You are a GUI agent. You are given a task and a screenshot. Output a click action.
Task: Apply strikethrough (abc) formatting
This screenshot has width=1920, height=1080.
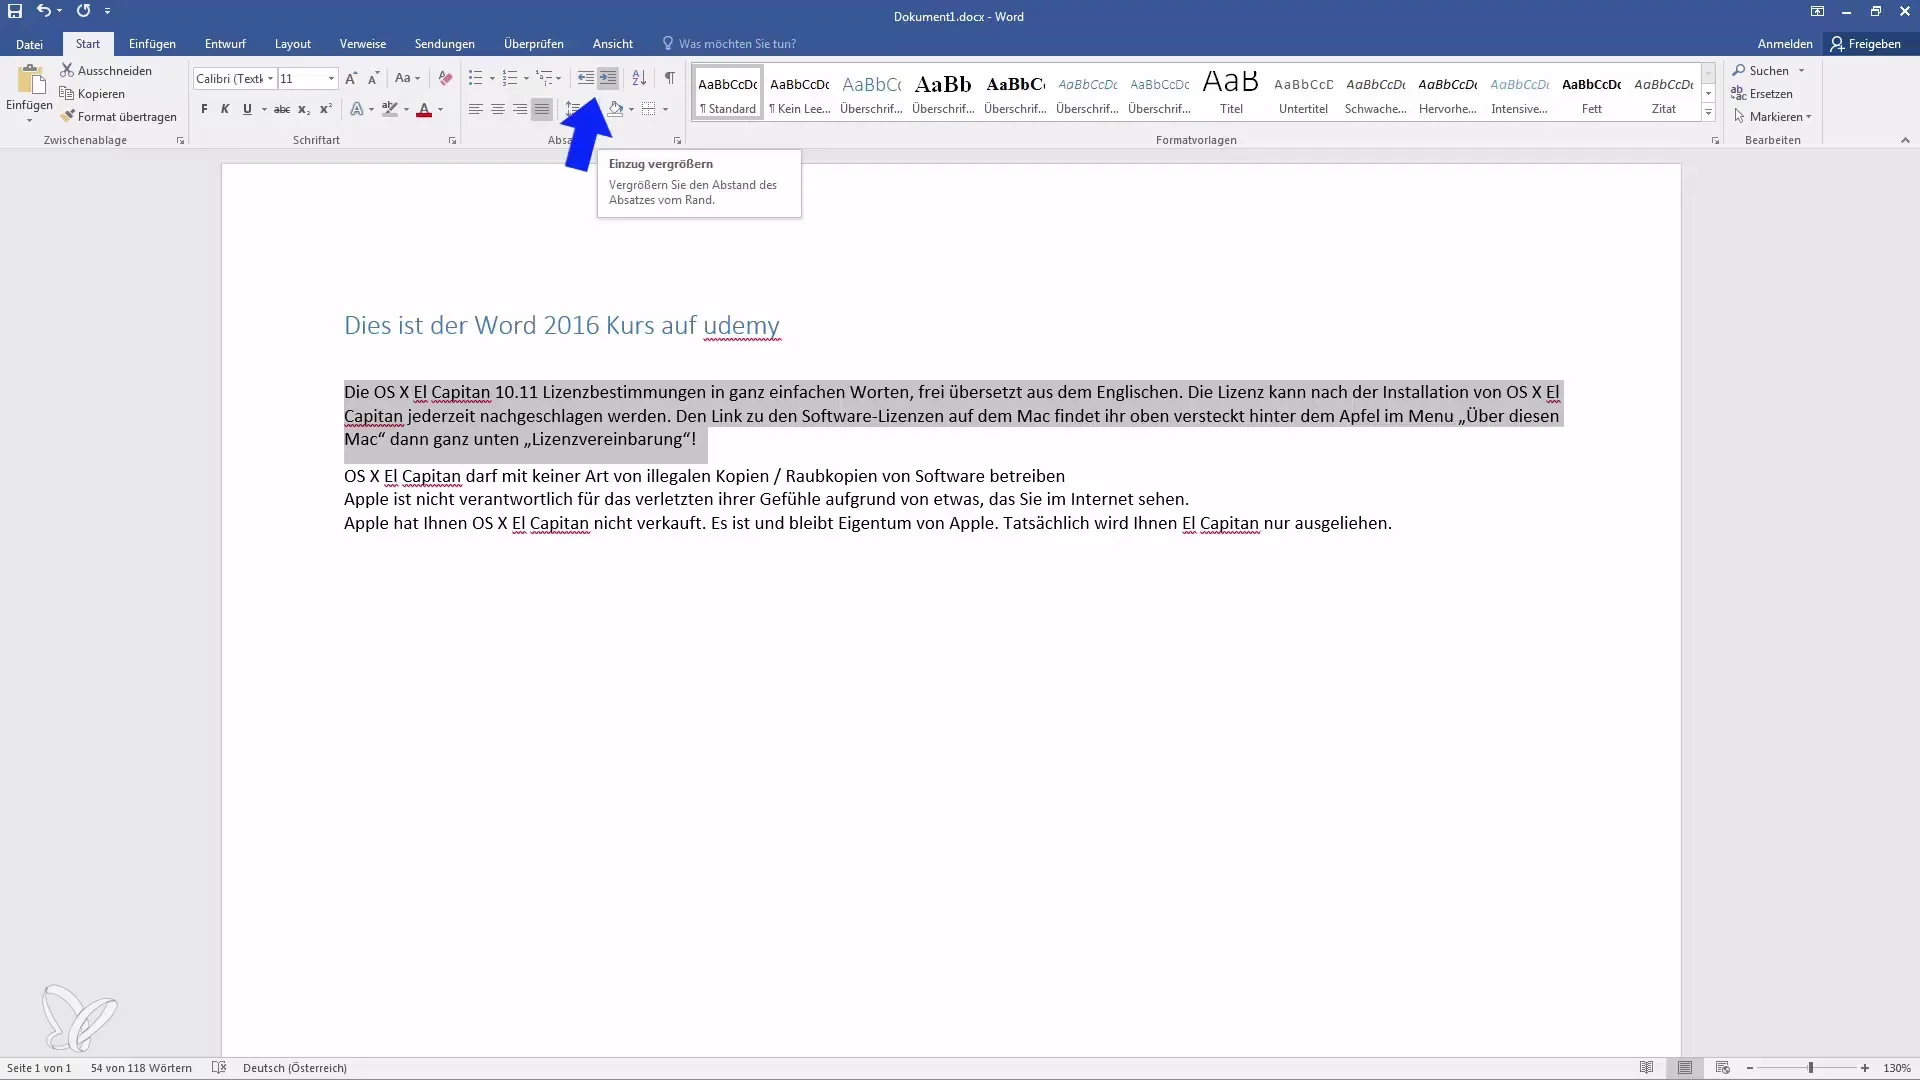coord(282,109)
